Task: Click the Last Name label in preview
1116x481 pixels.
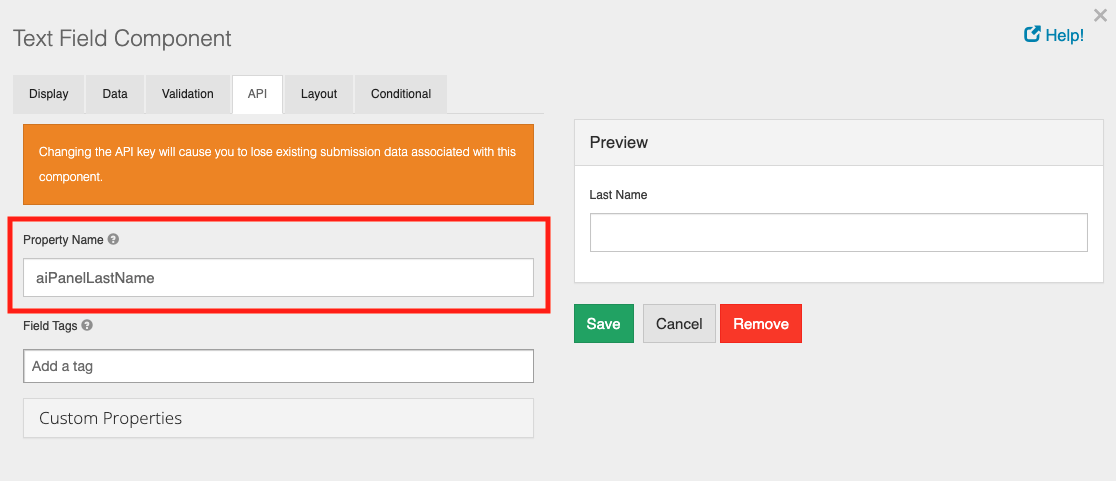Action: click(618, 195)
